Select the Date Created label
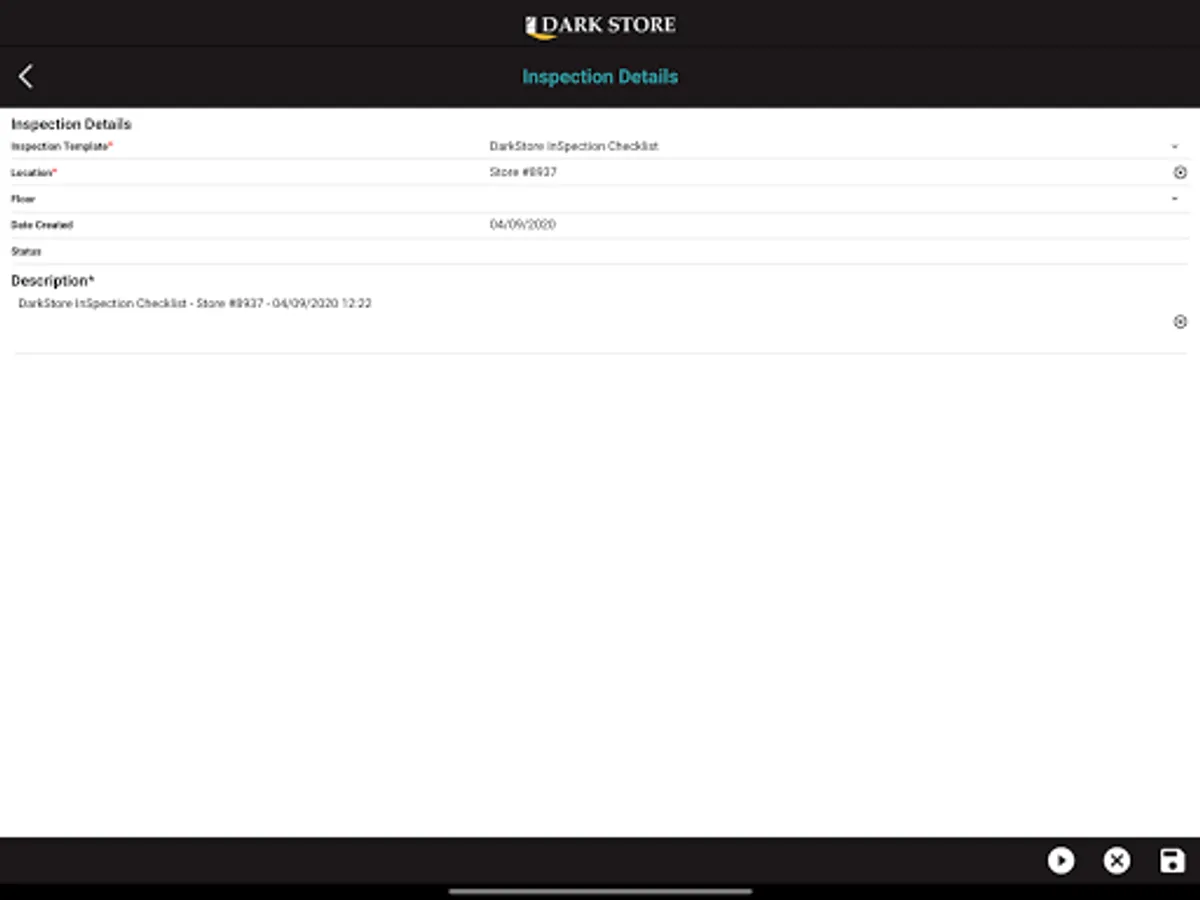Image resolution: width=1200 pixels, height=900 pixels. 42,225
